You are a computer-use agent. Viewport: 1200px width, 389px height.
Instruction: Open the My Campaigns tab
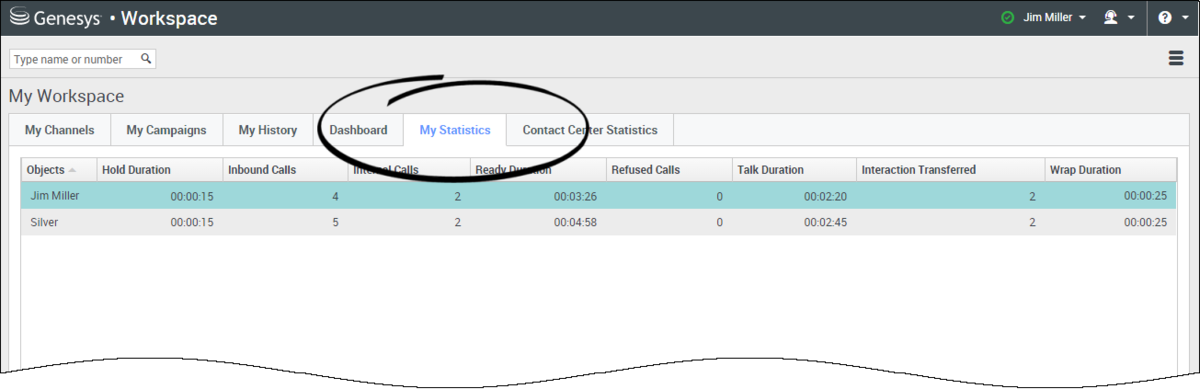pyautogui.click(x=166, y=130)
